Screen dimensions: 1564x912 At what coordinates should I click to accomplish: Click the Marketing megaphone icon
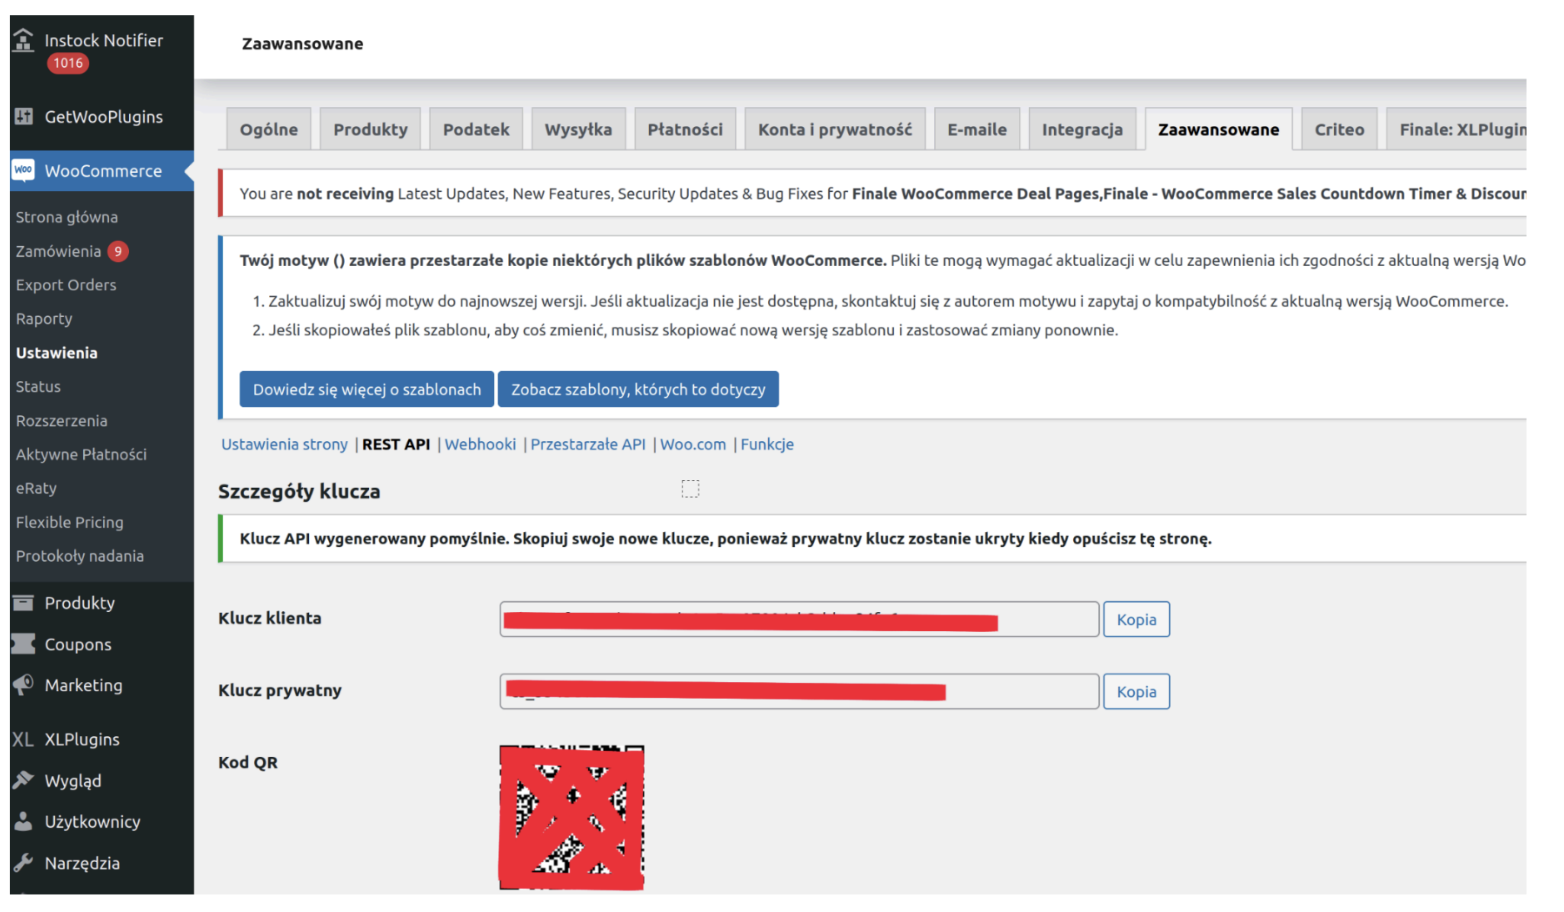tap(24, 685)
